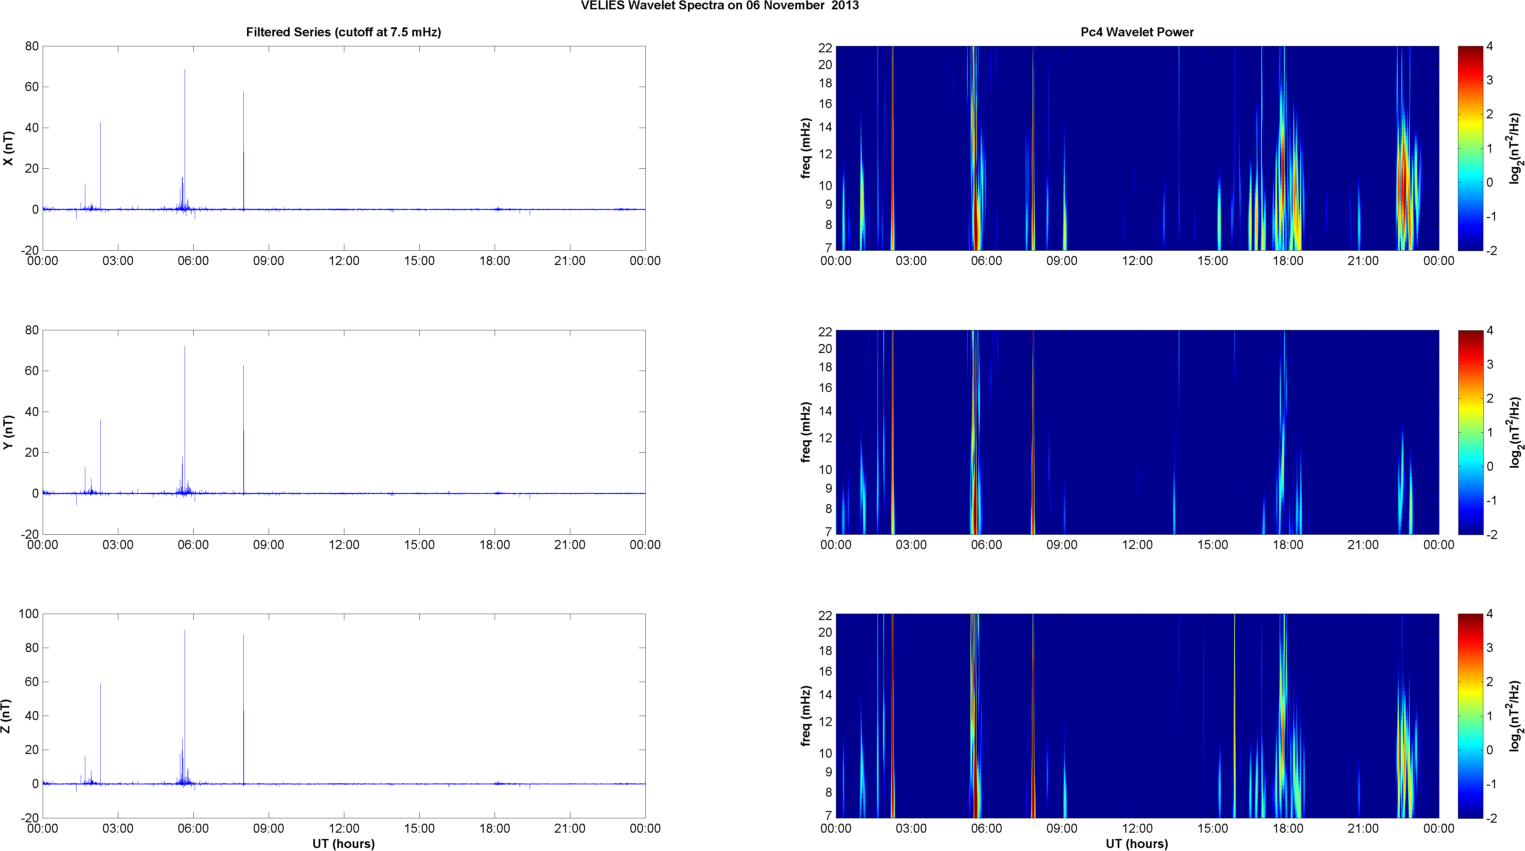Select the Y (nT) axis label

[x=9, y=432]
